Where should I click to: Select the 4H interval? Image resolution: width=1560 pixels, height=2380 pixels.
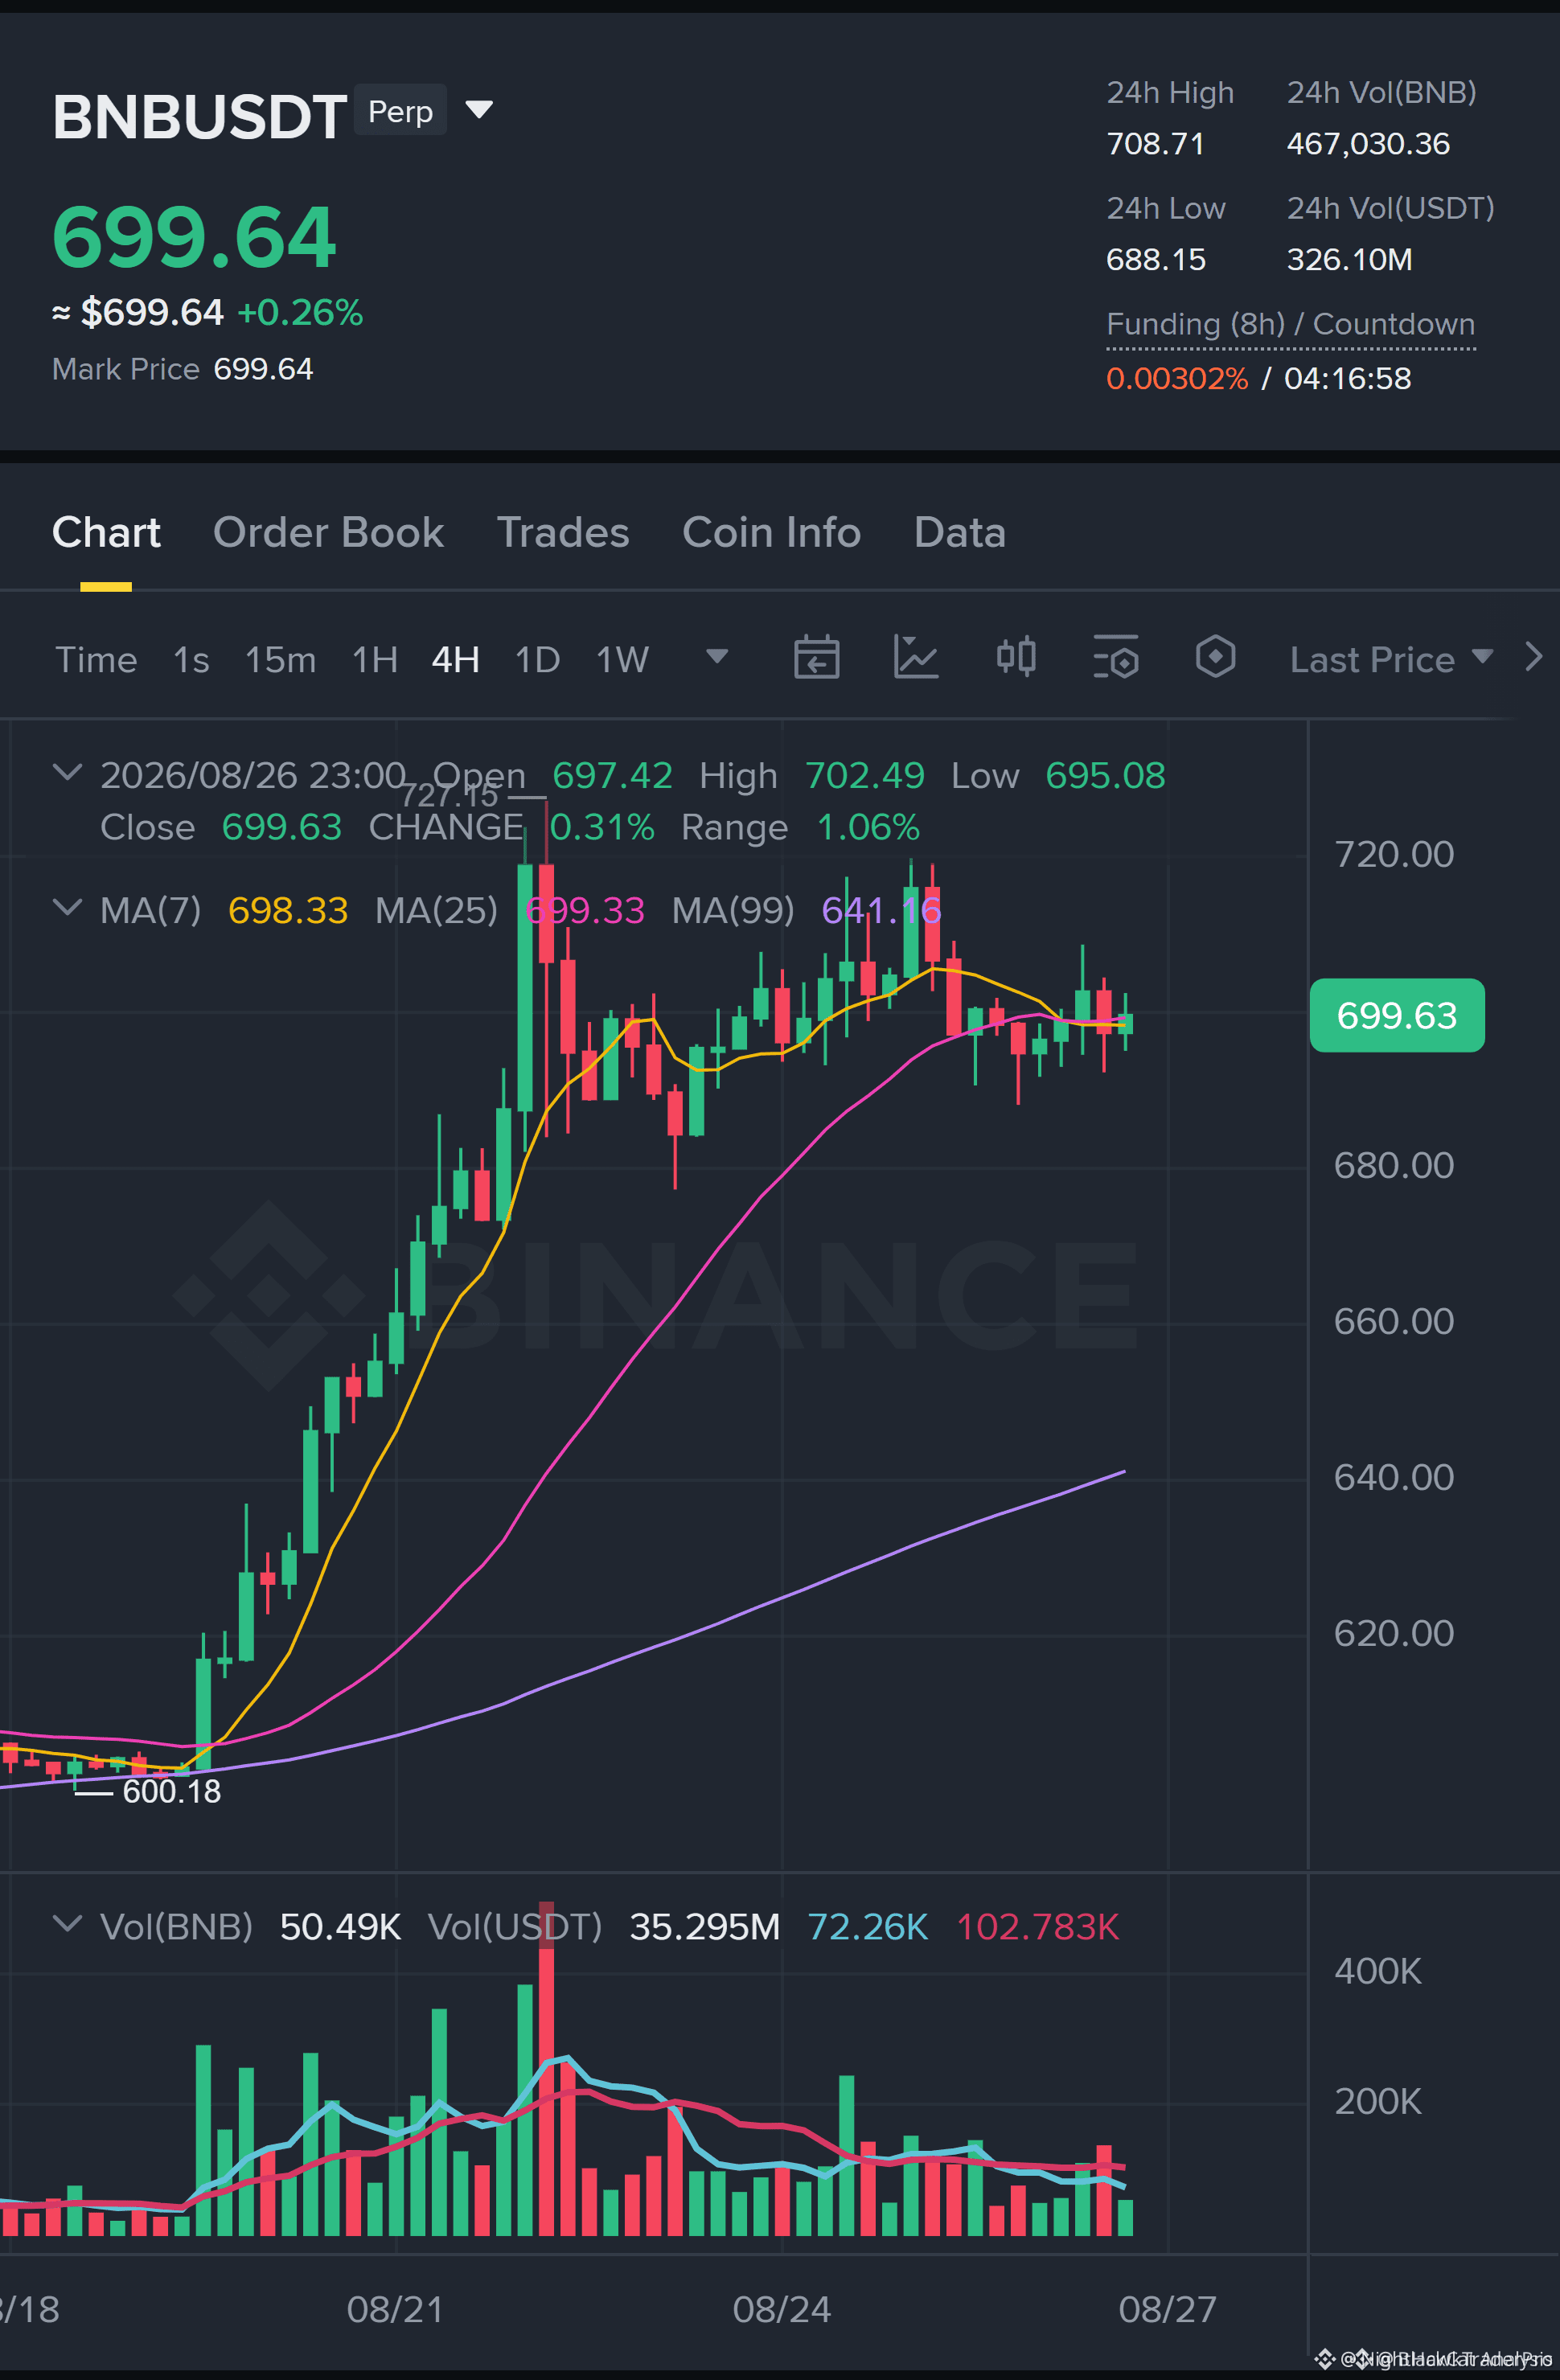[455, 659]
